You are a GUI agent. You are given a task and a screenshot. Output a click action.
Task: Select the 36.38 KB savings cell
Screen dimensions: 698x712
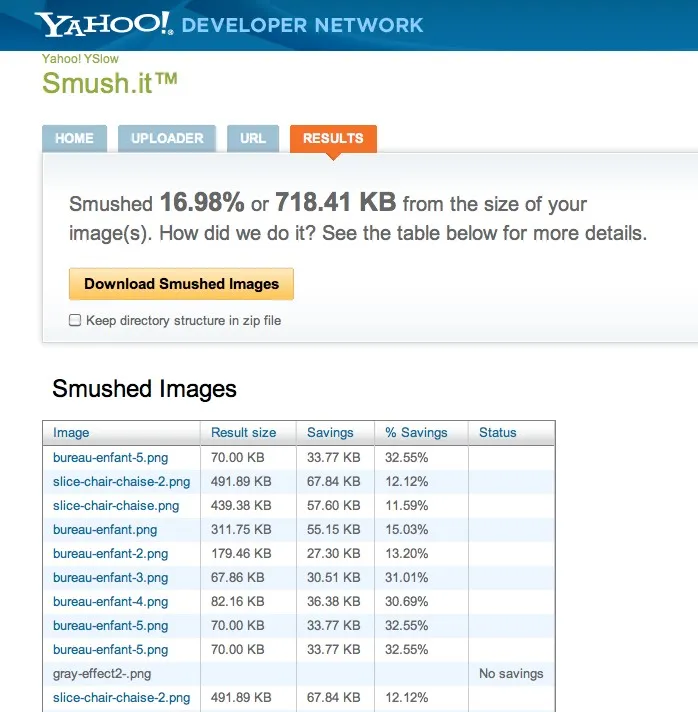334,602
